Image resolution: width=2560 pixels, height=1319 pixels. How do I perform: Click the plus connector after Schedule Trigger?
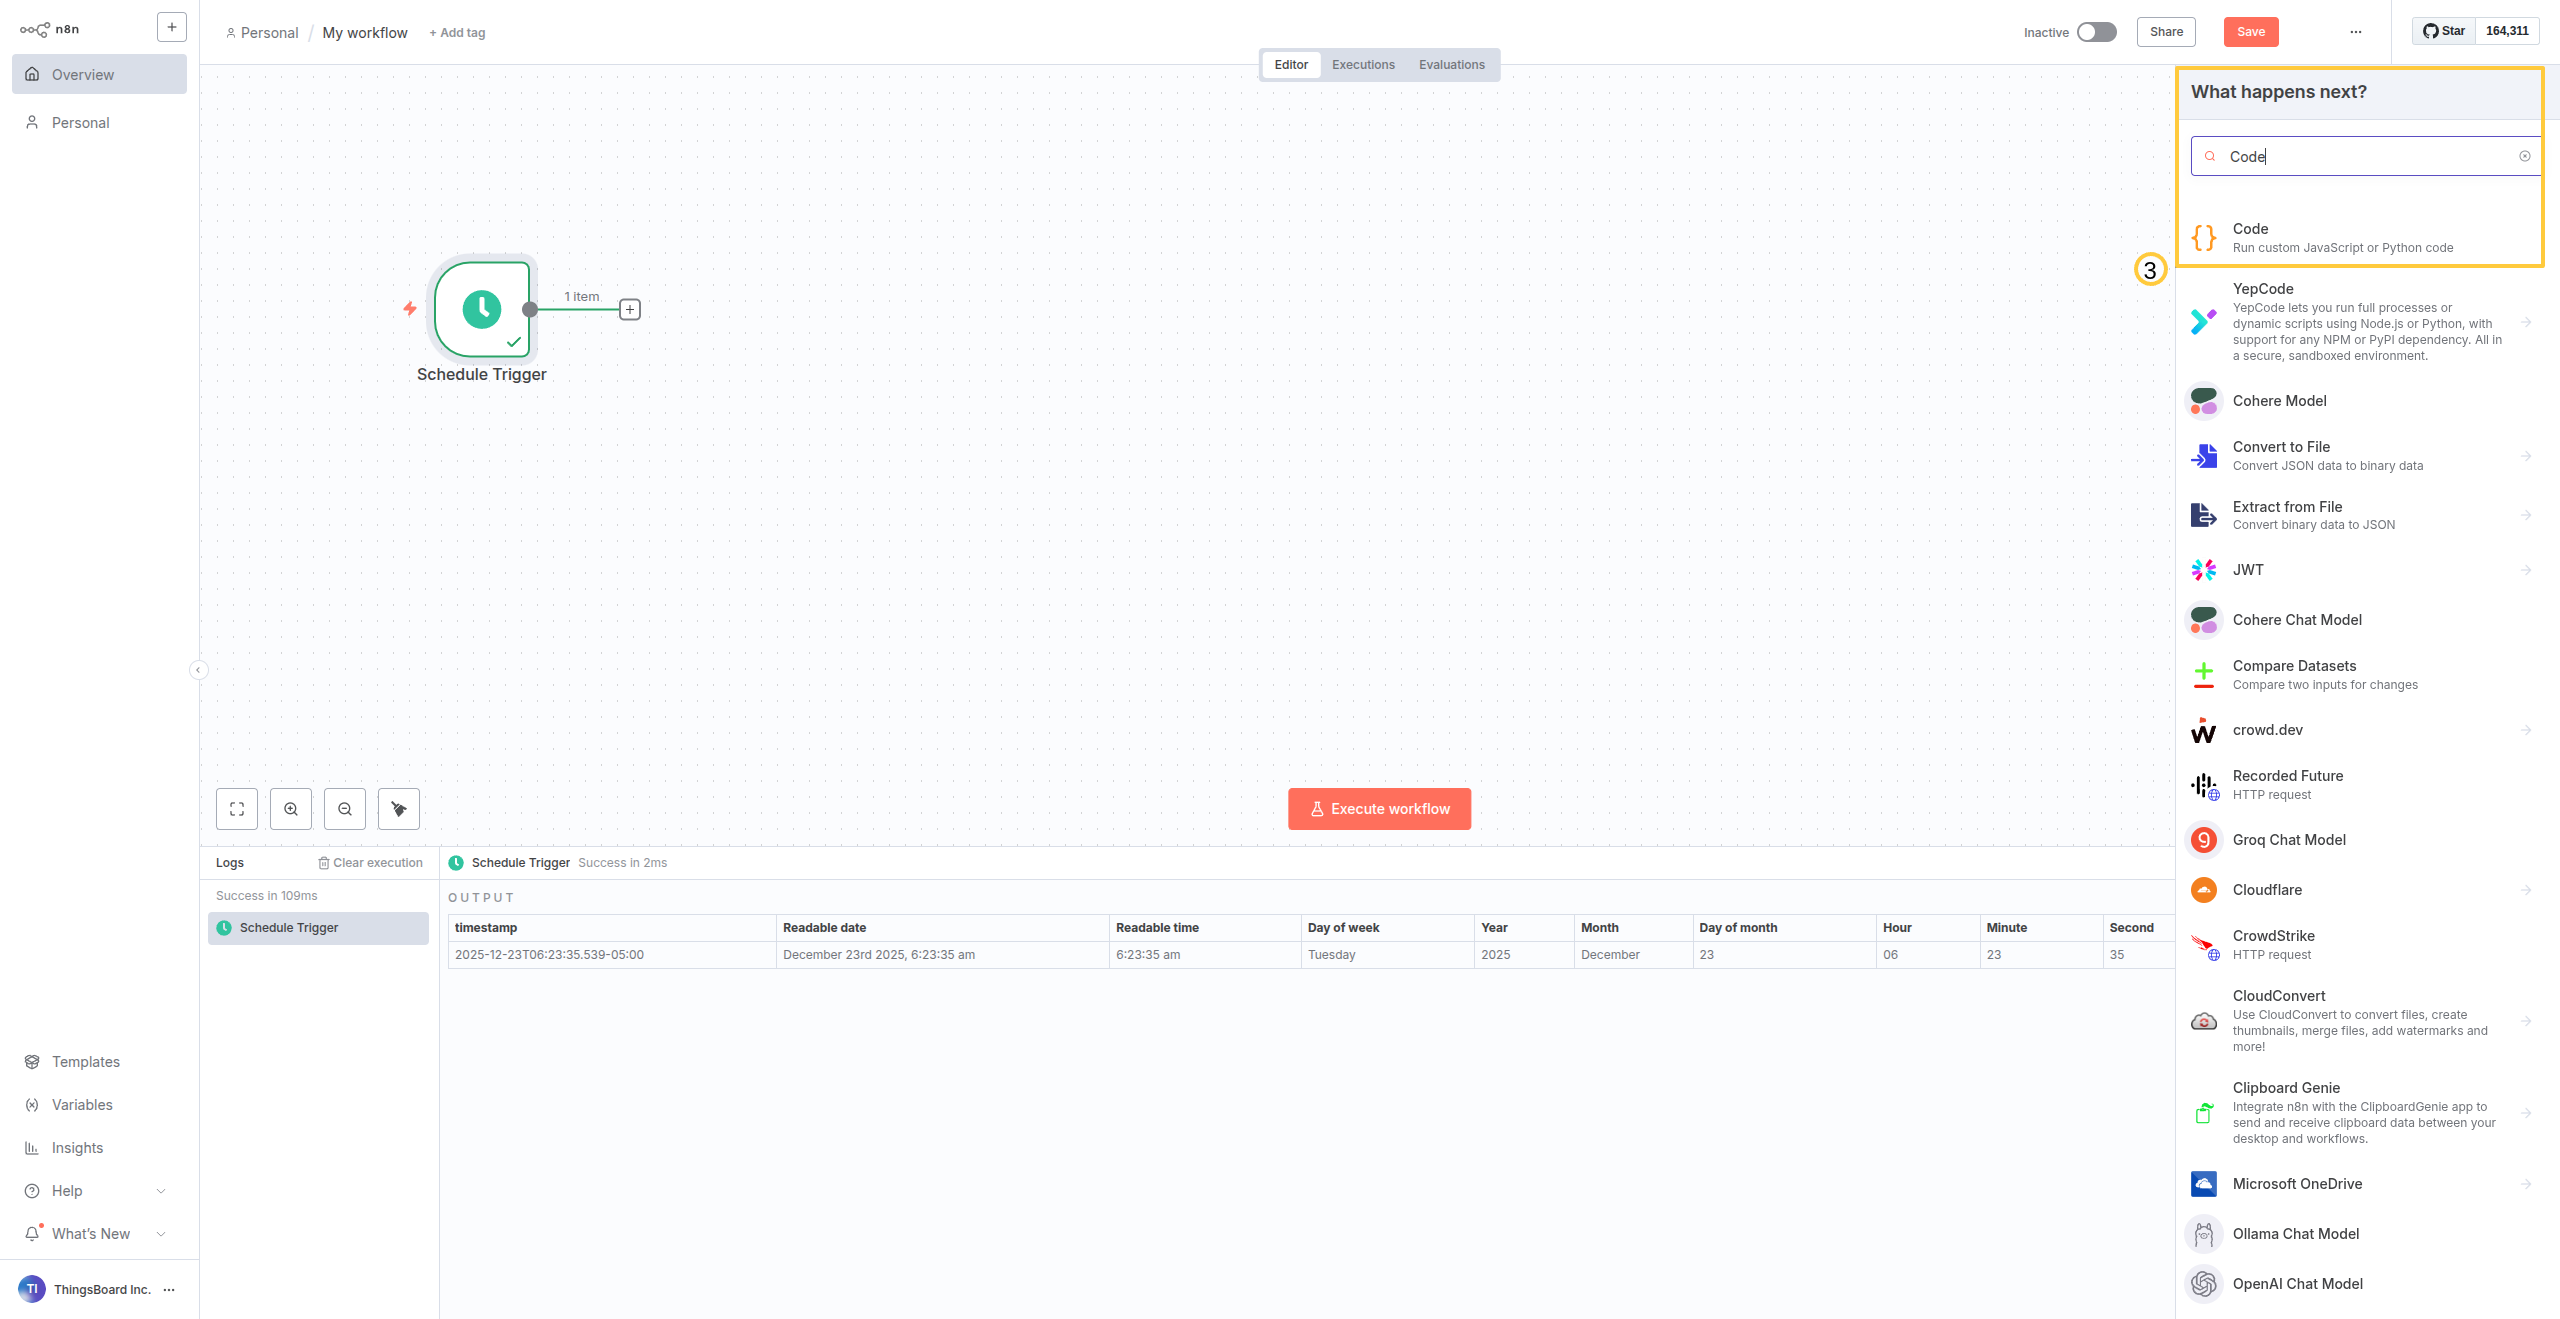pos(630,310)
